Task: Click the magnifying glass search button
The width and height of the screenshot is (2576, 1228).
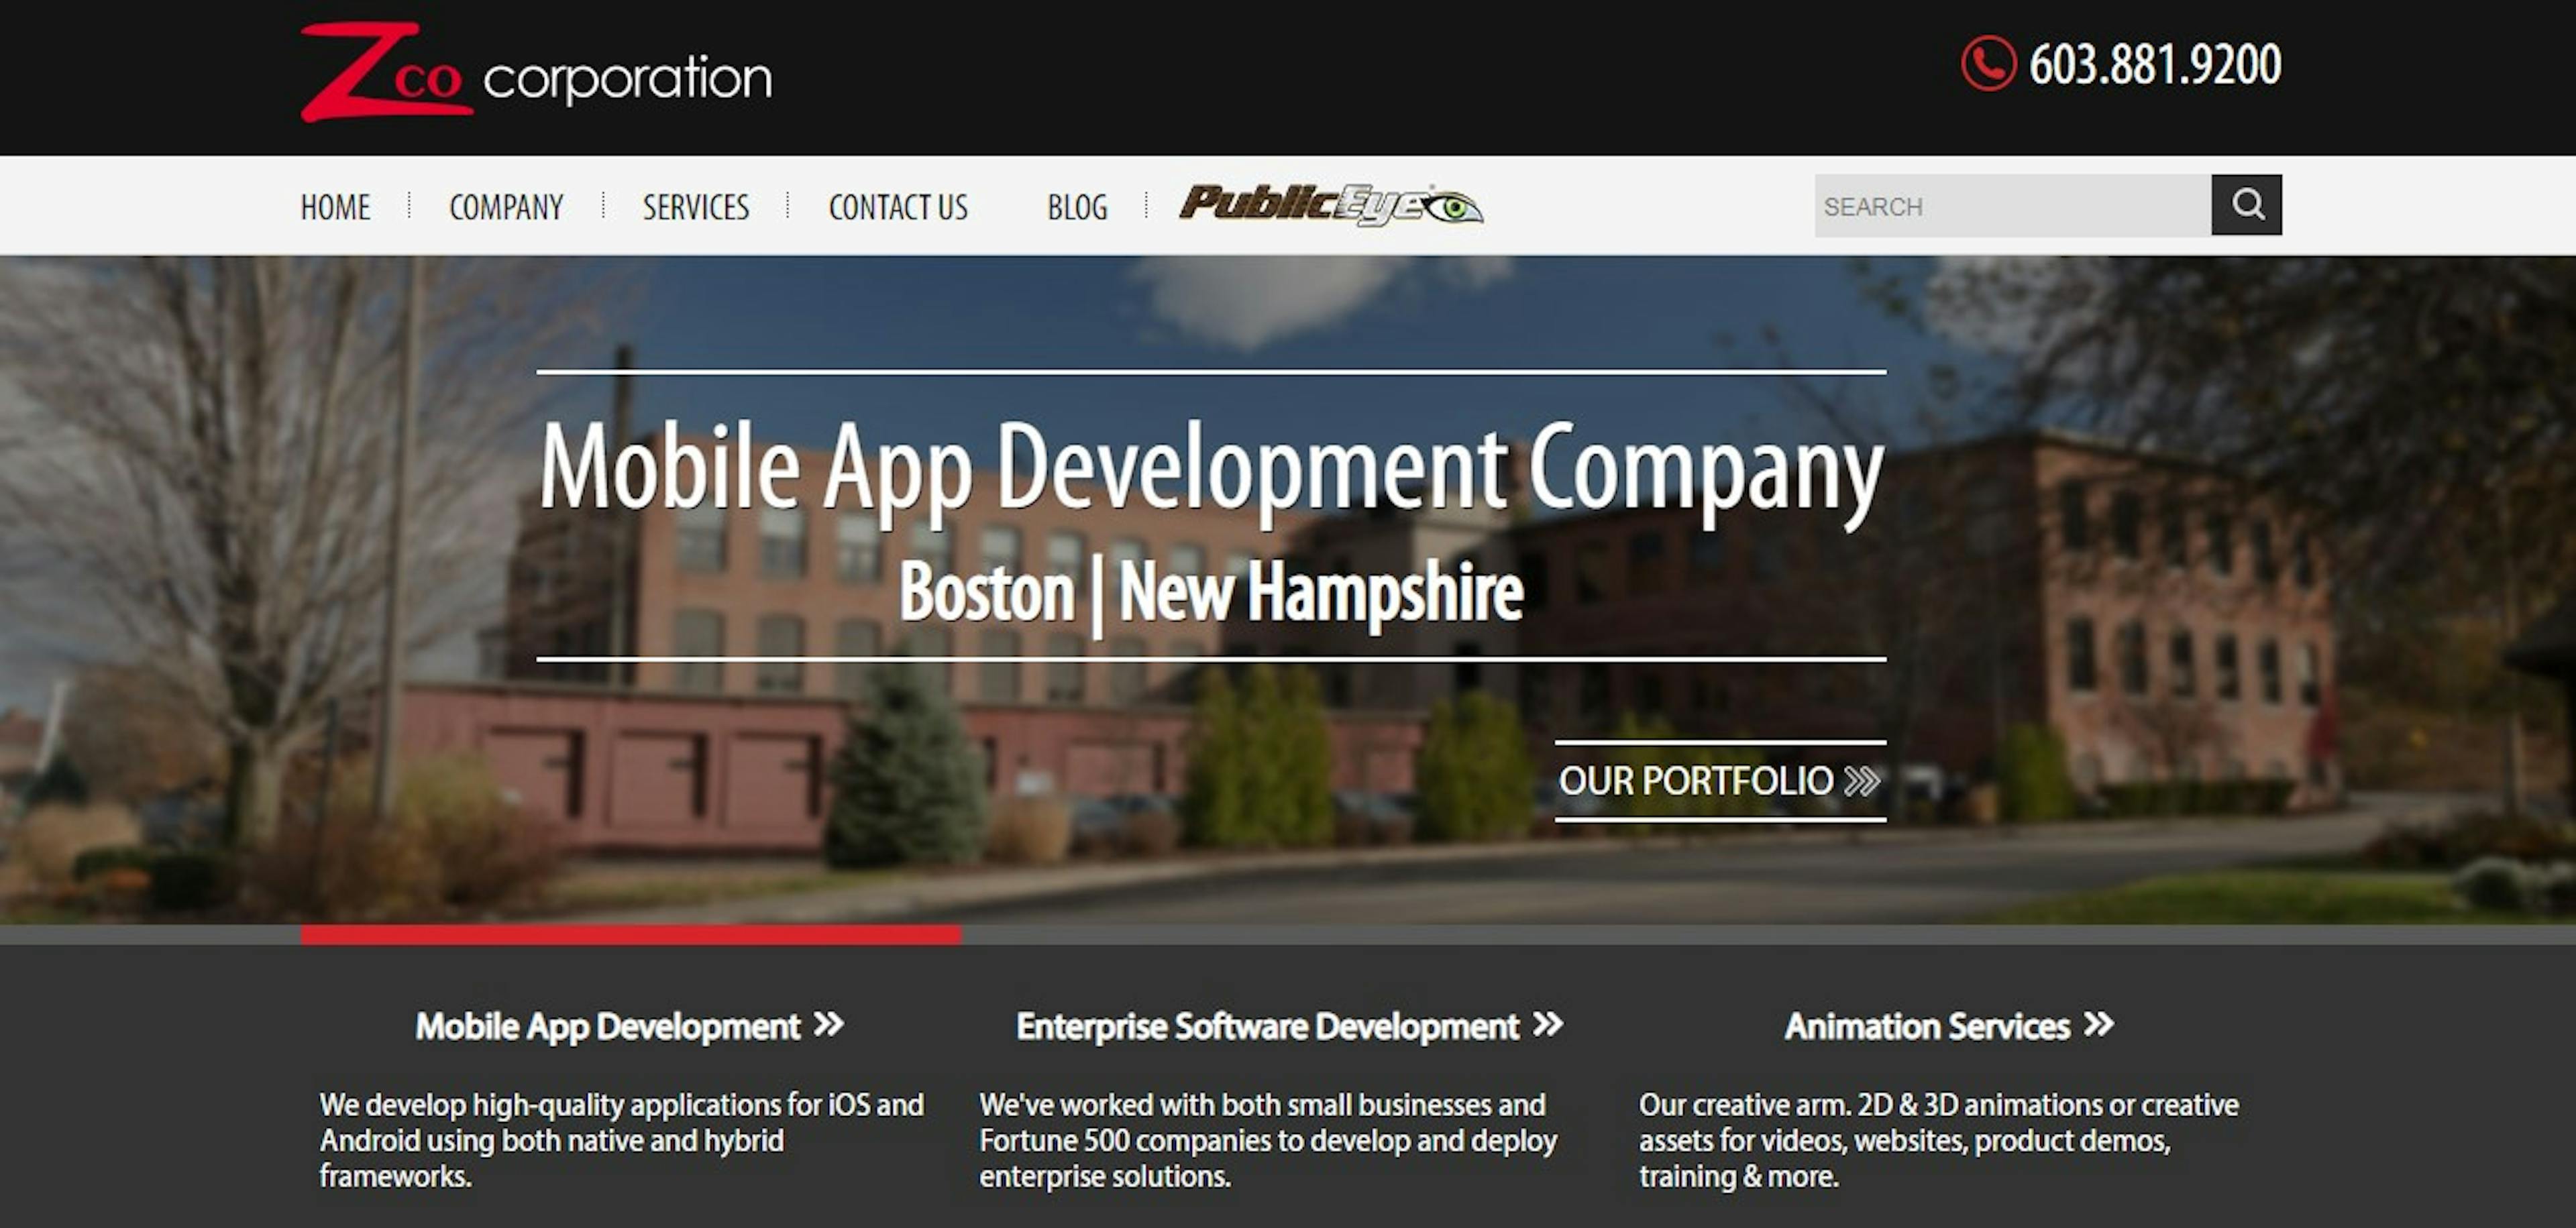Action: coord(2246,205)
